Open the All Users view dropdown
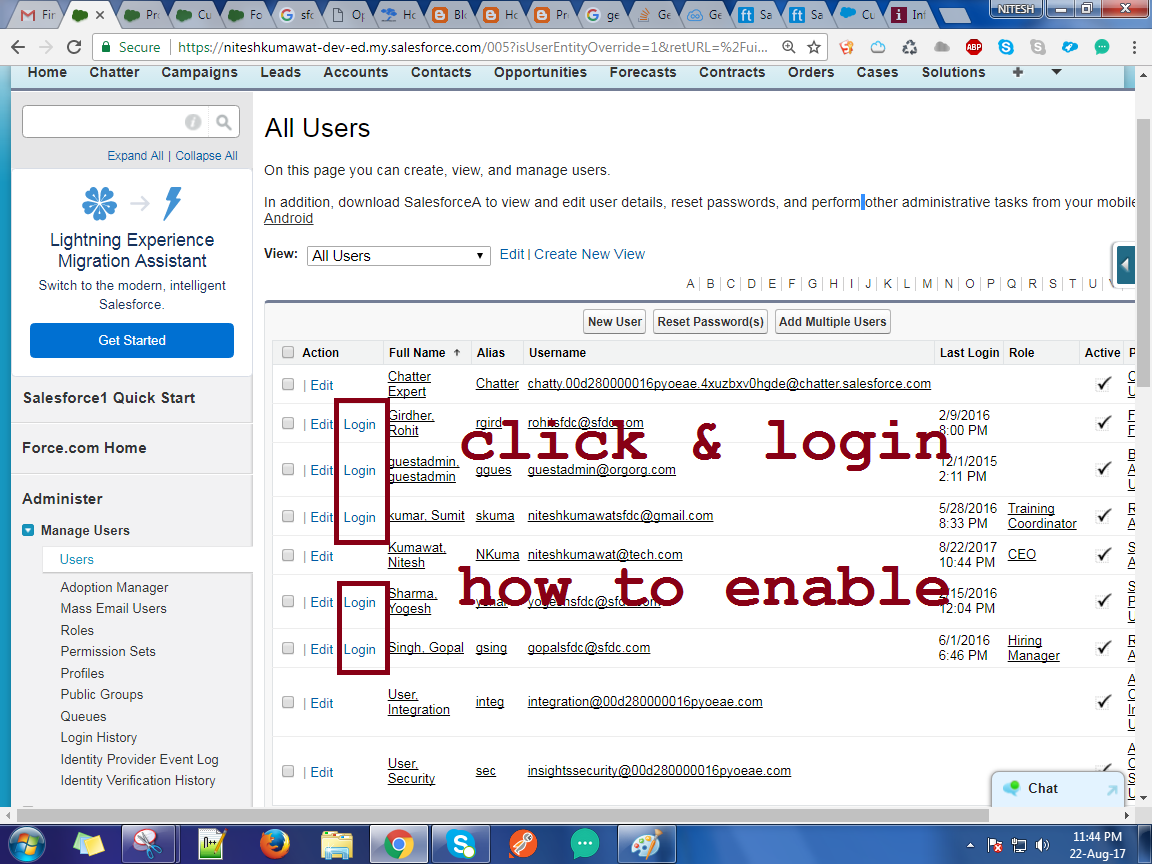The height and width of the screenshot is (864, 1152). pyautogui.click(x=398, y=256)
